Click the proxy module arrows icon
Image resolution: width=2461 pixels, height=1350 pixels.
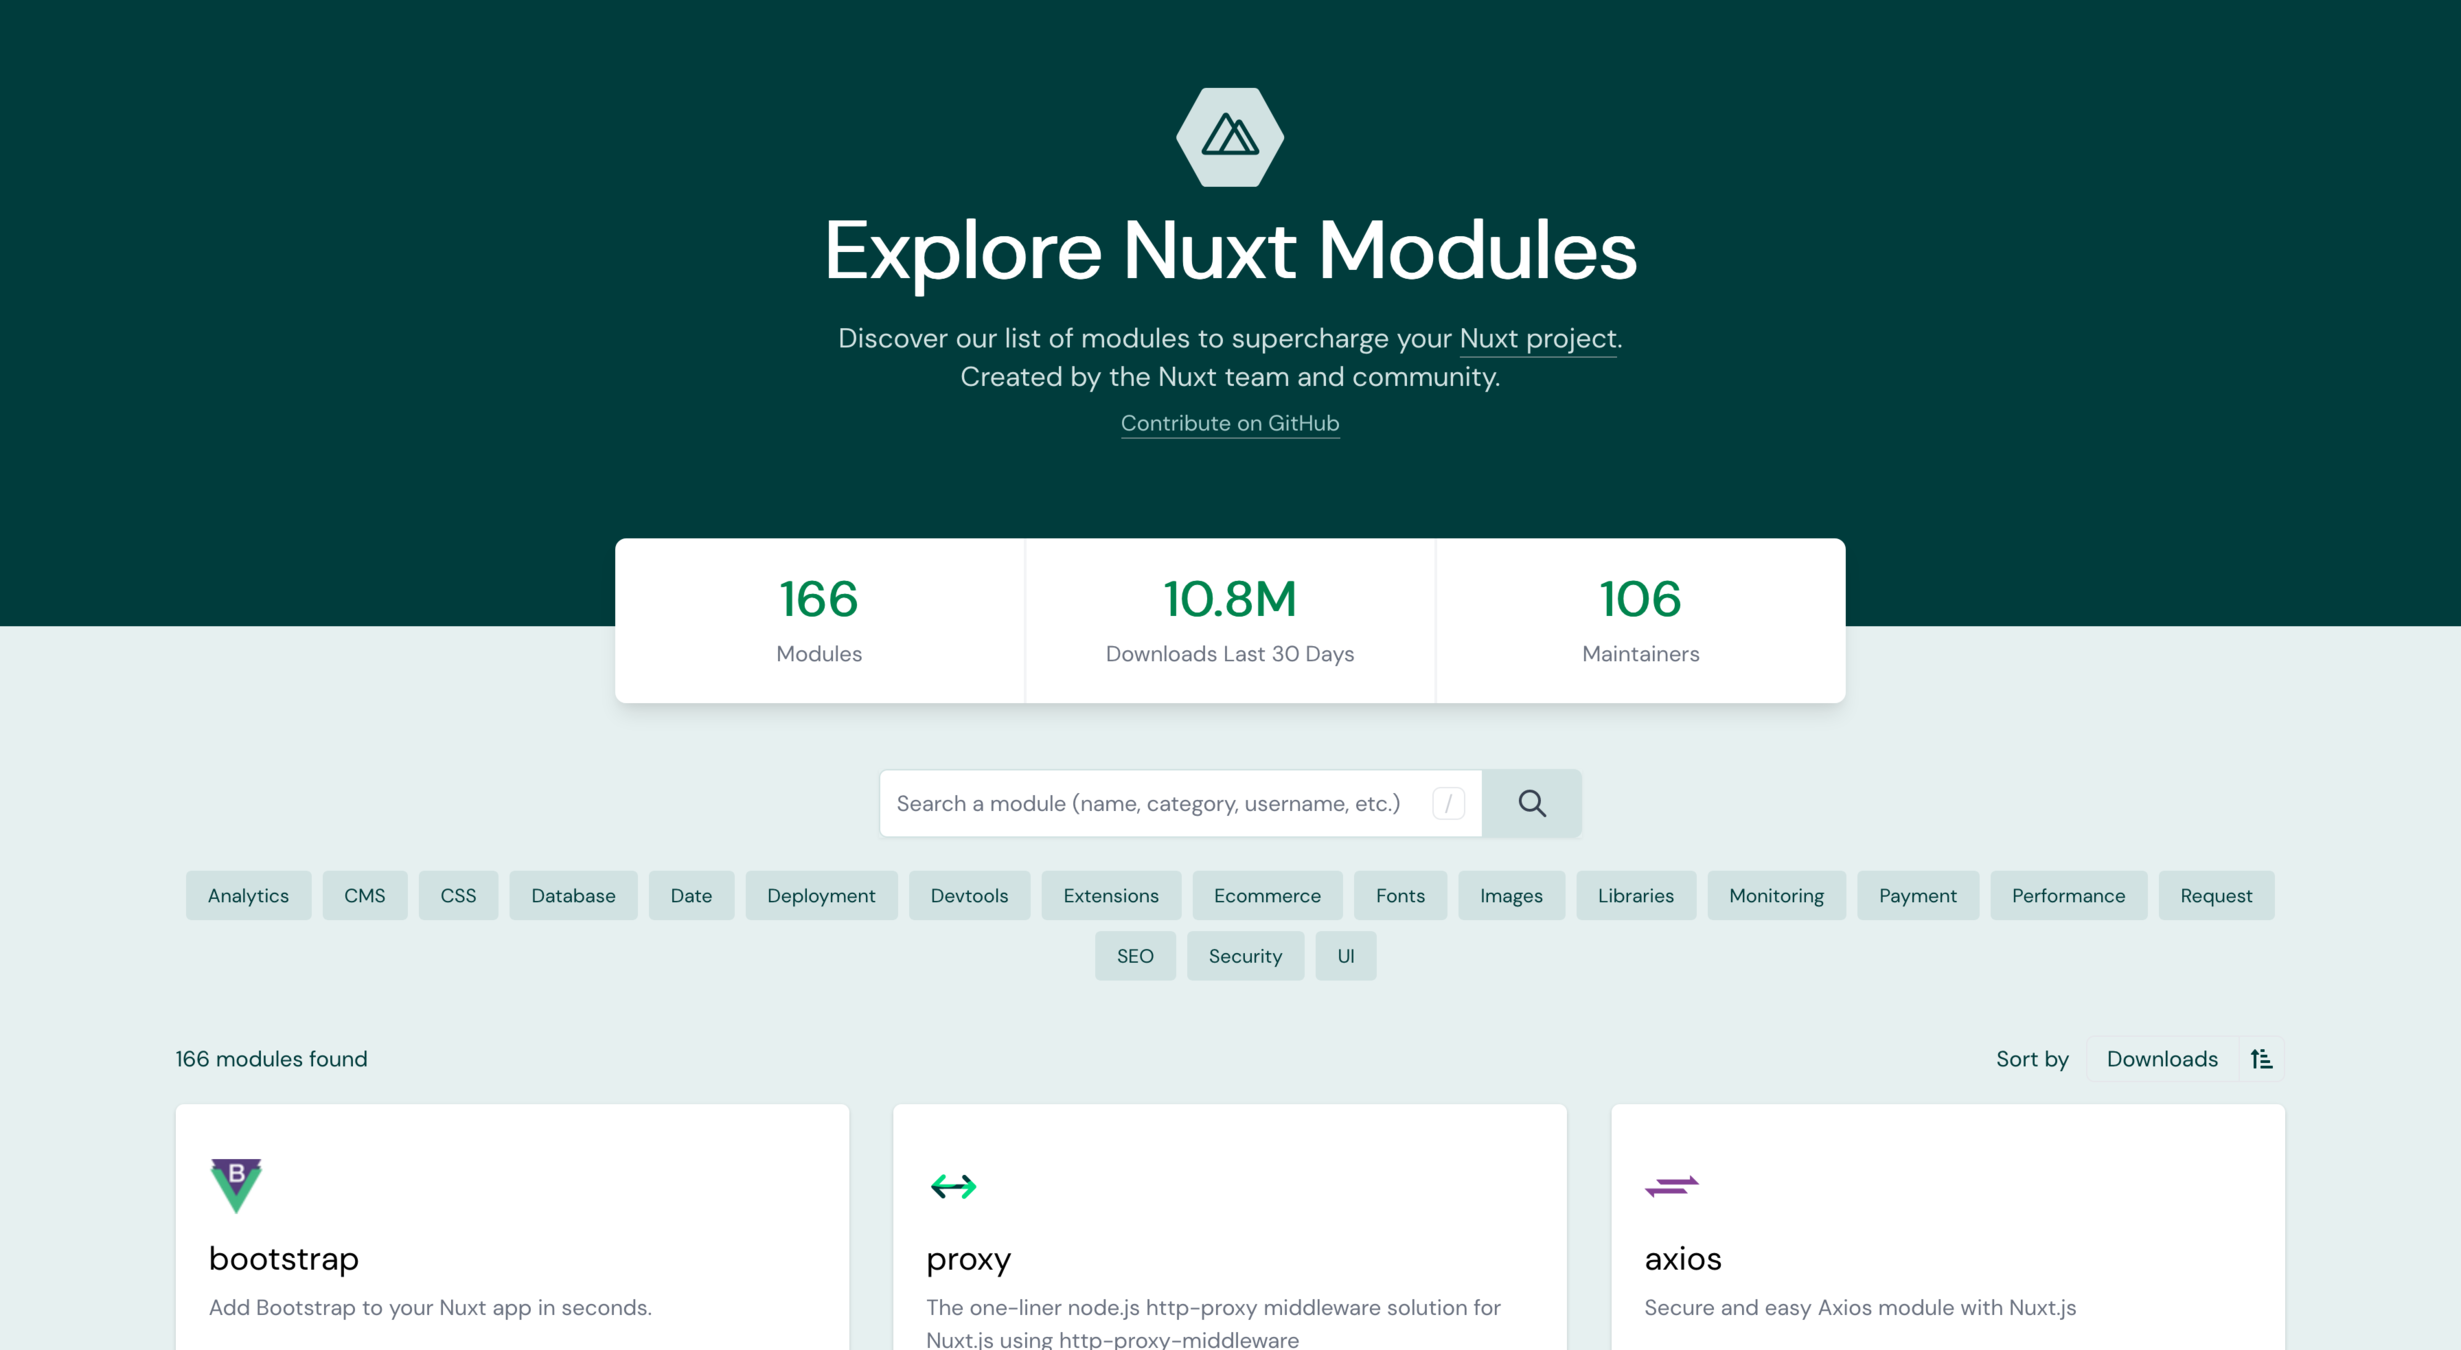pyautogui.click(x=952, y=1186)
